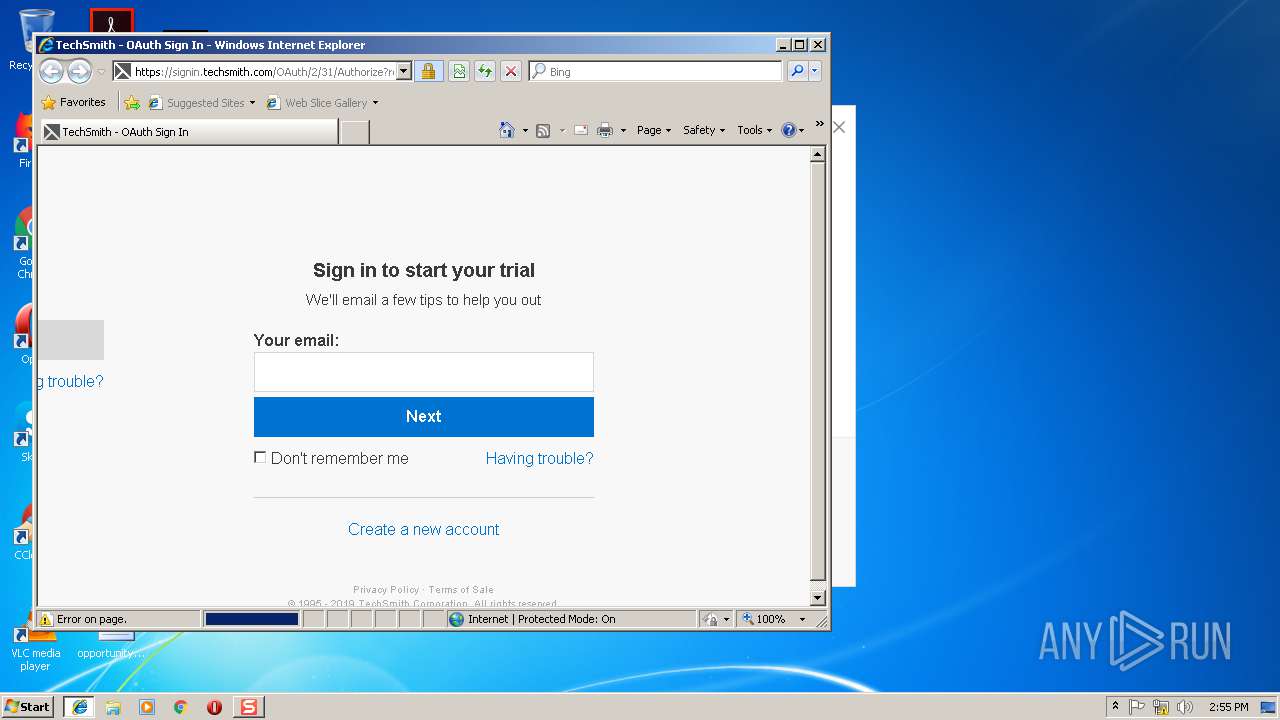
Task: Click the Internet Explorer taskbar button
Action: pyautogui.click(x=79, y=706)
